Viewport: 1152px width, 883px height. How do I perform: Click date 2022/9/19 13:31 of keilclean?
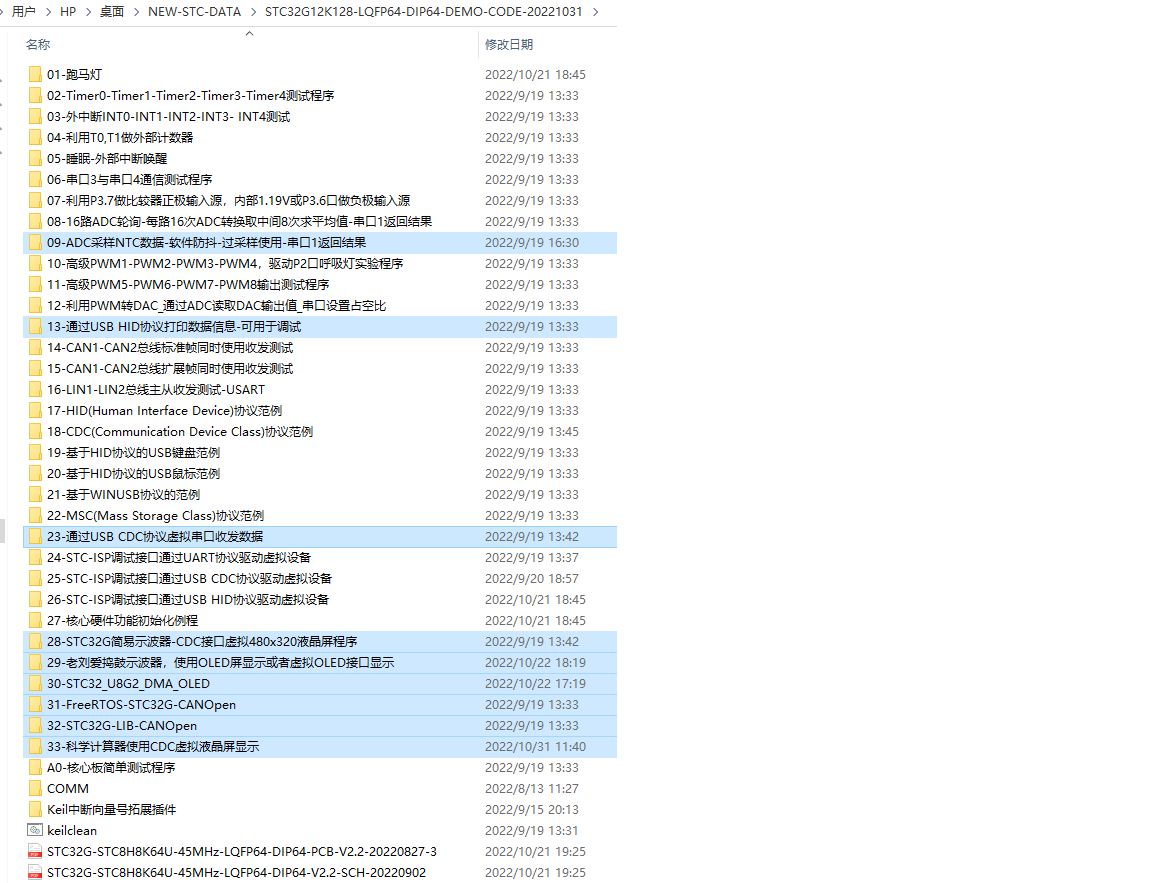tap(531, 830)
